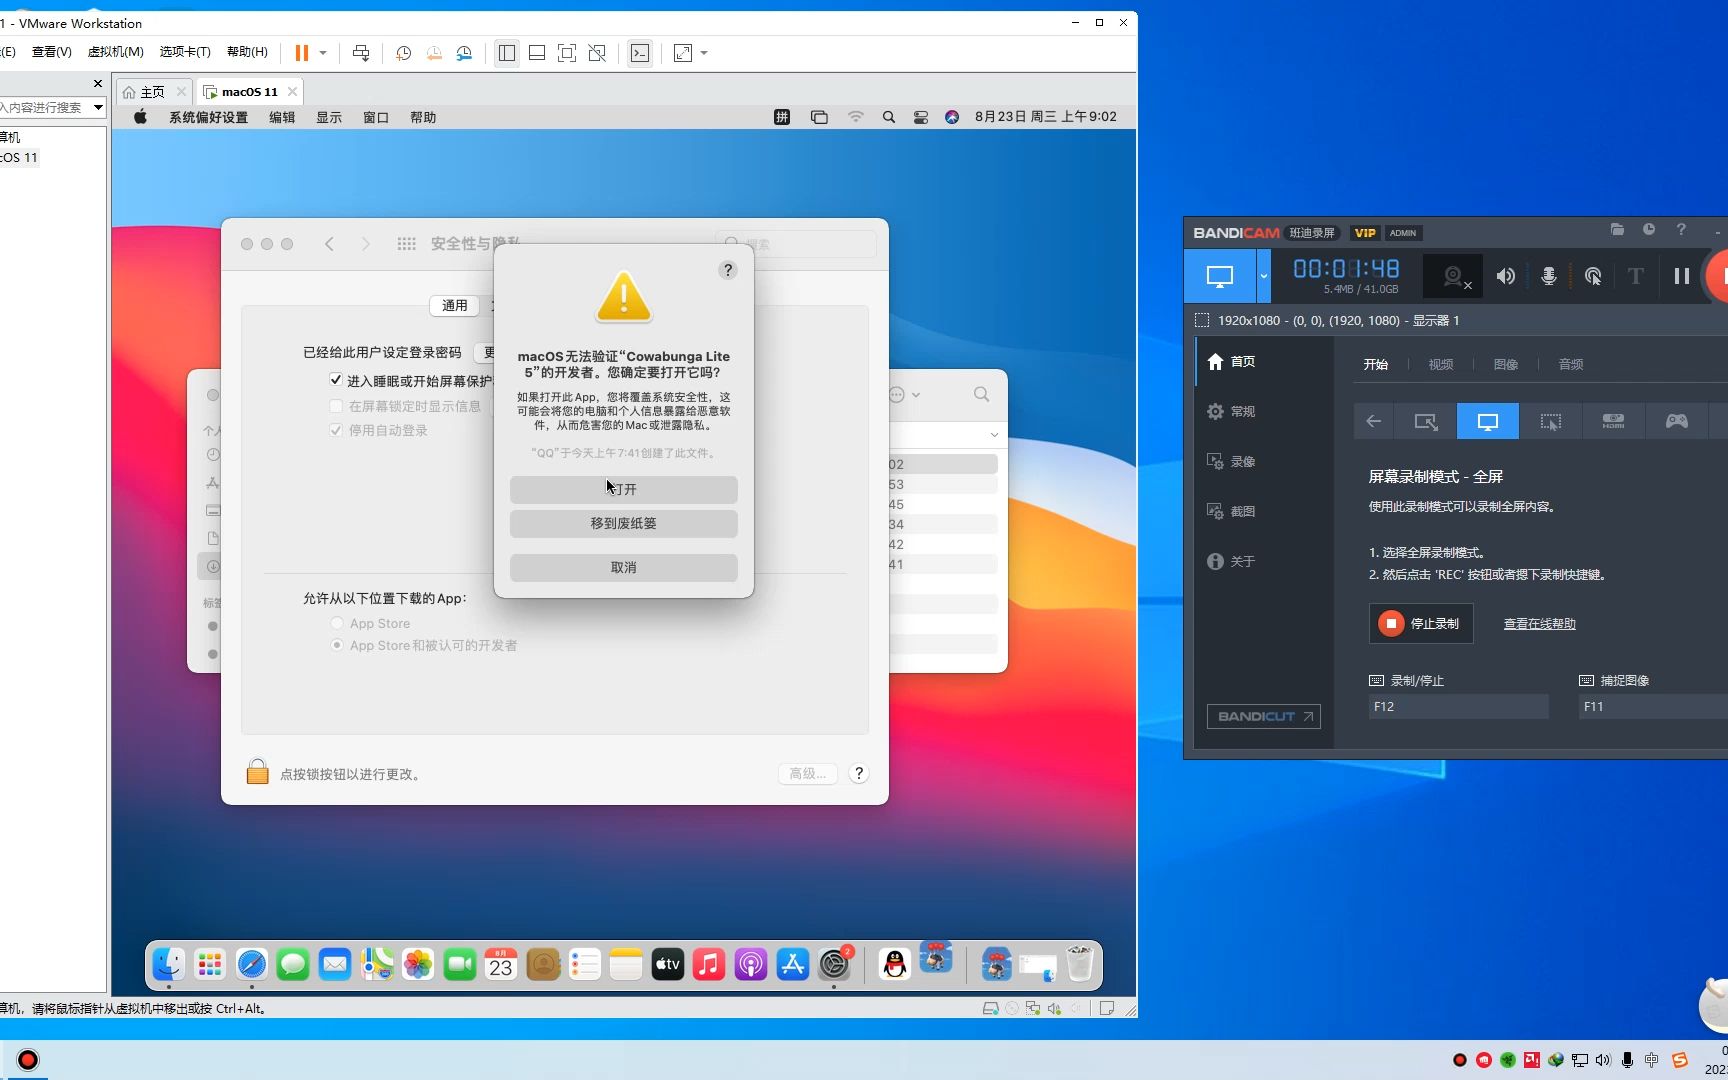Pause the VM with VMware's orange pause icon
The image size is (1728, 1080).
pos(301,53)
